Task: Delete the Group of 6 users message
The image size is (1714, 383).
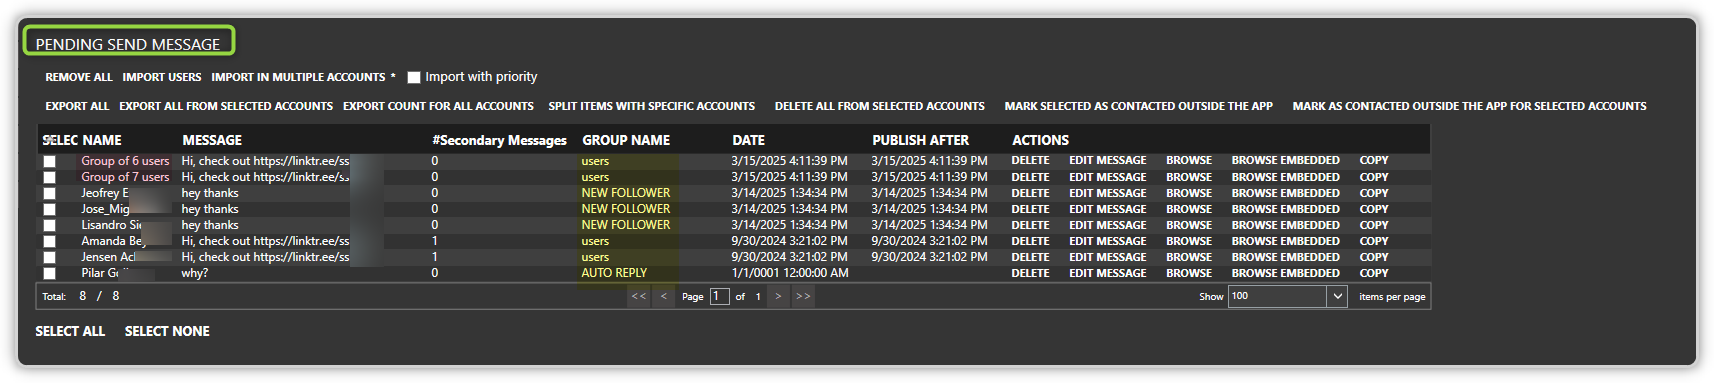Action: [x=1030, y=160]
